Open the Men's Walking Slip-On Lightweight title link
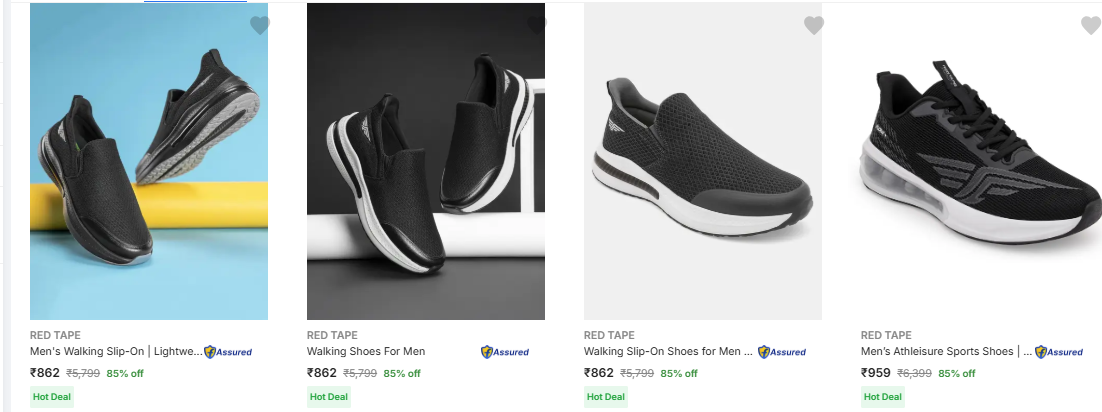The height and width of the screenshot is (412, 1102). pos(115,352)
